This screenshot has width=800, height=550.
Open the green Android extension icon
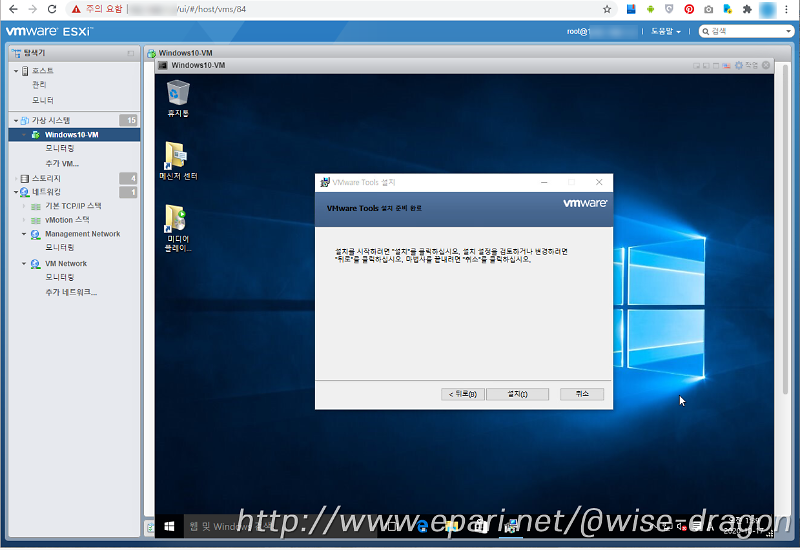pyautogui.click(x=651, y=9)
